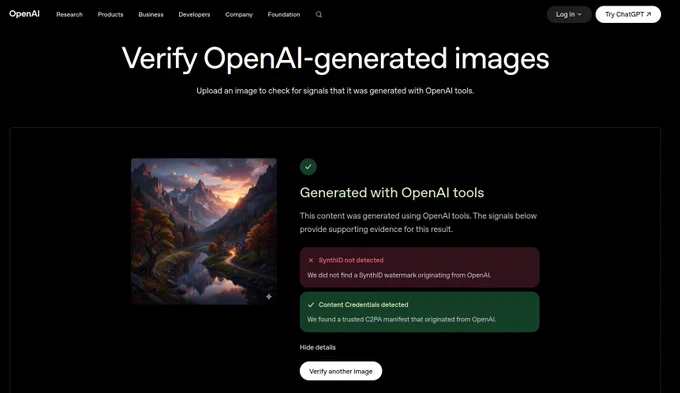Click the X icon beside SynthID not detected

point(311,260)
